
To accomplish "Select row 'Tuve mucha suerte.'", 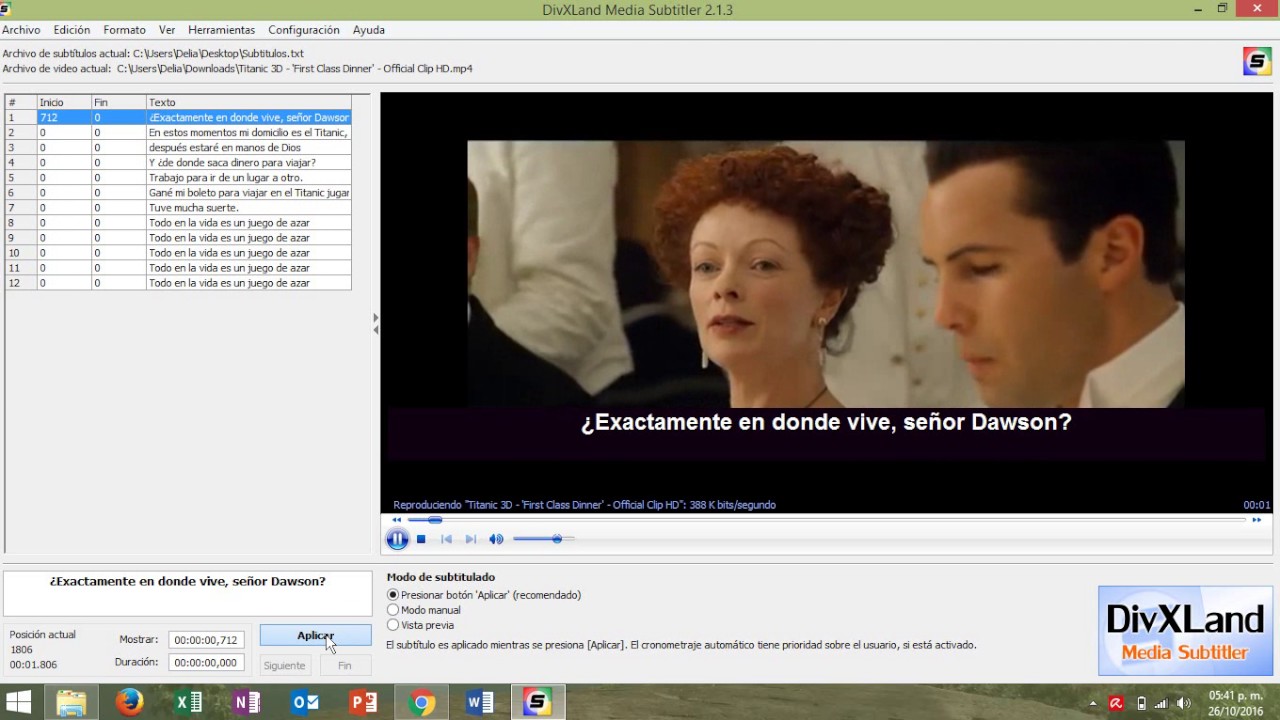I will pyautogui.click(x=178, y=207).
